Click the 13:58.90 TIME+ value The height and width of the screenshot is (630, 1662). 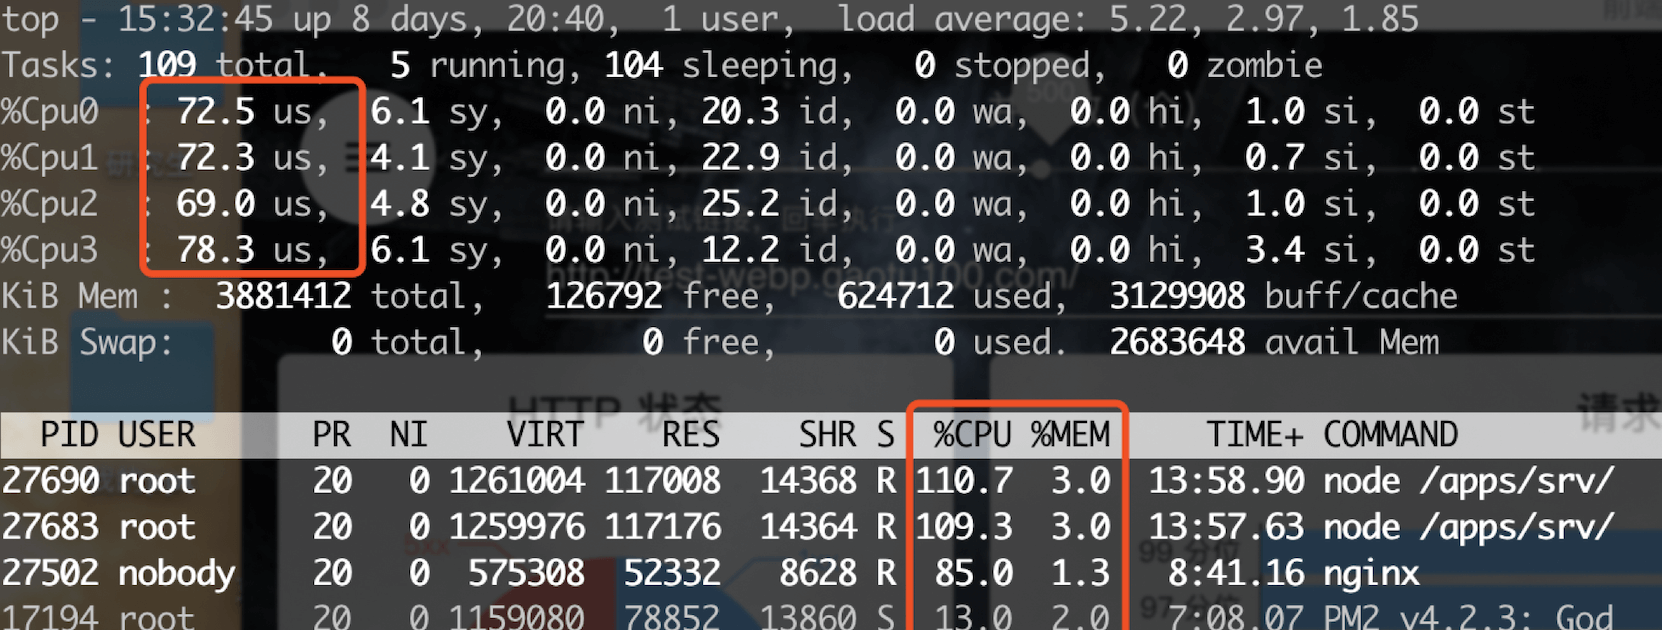[x=1226, y=481]
